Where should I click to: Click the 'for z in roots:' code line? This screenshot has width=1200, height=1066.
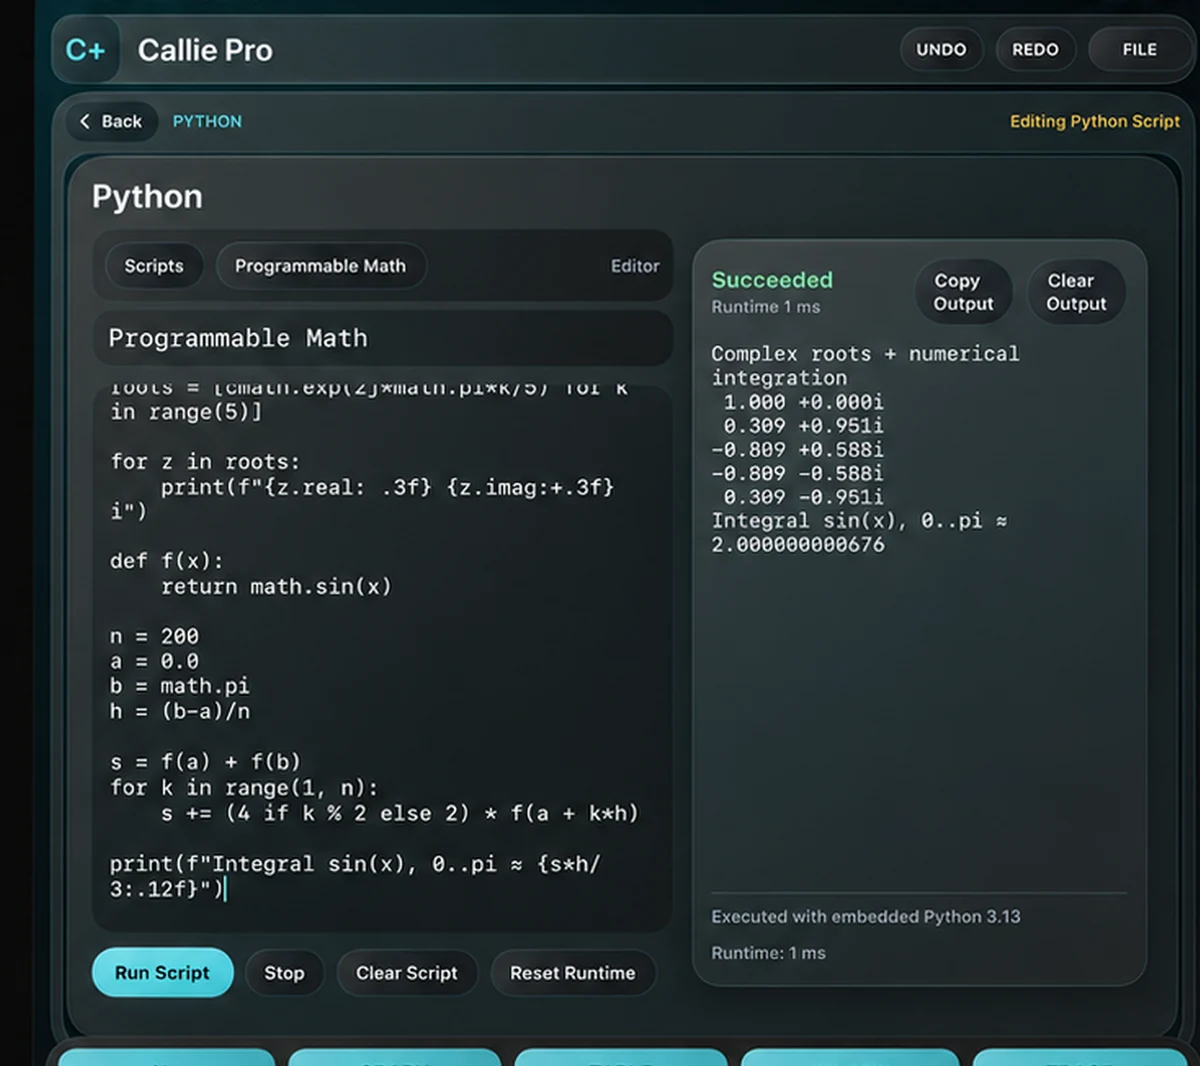point(205,462)
